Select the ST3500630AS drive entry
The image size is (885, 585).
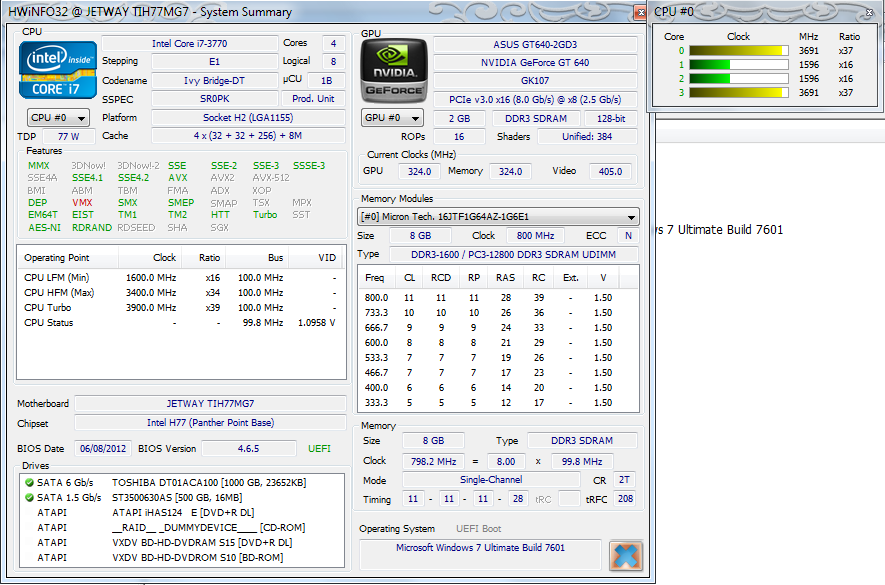click(x=177, y=498)
